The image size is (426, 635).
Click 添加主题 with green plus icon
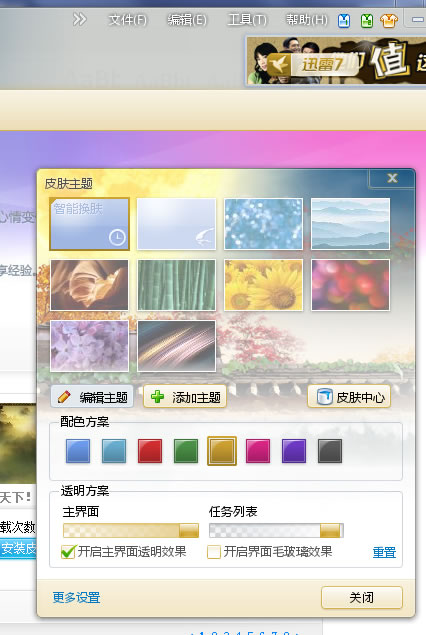[x=185, y=397]
